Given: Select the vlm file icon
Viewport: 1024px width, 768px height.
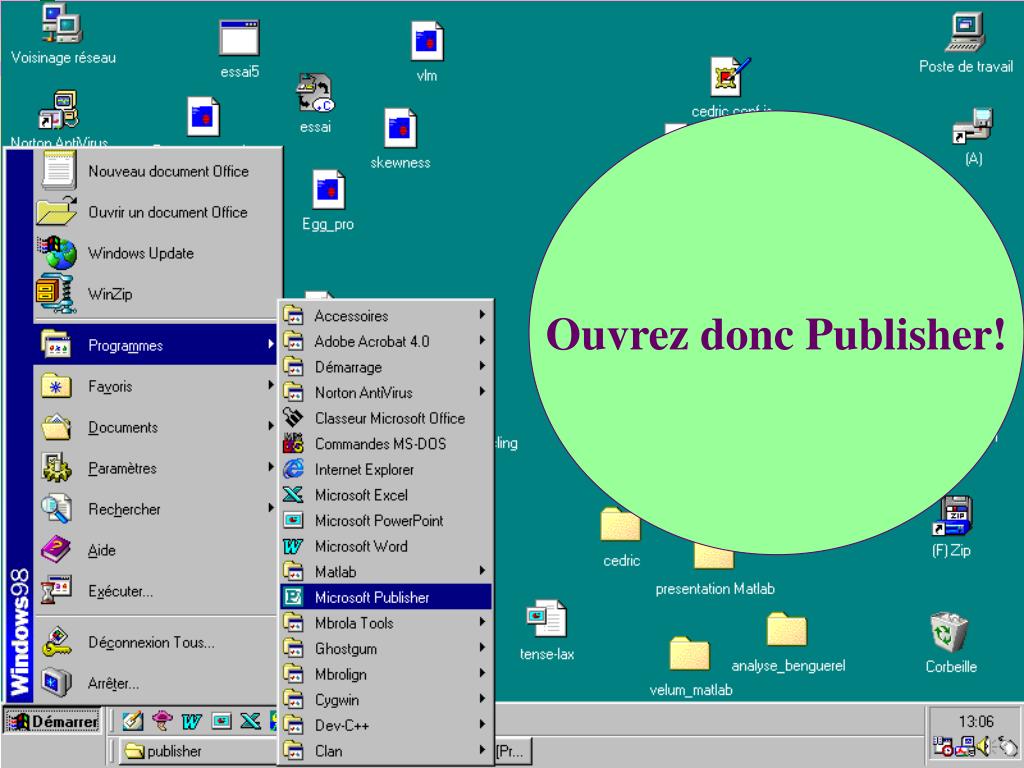Looking at the screenshot, I should point(427,52).
